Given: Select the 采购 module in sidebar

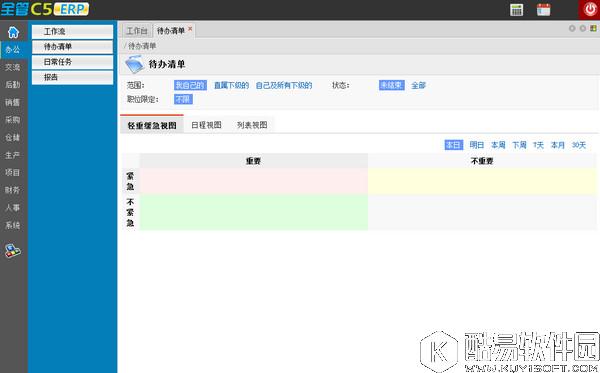Looking at the screenshot, I should (13, 120).
